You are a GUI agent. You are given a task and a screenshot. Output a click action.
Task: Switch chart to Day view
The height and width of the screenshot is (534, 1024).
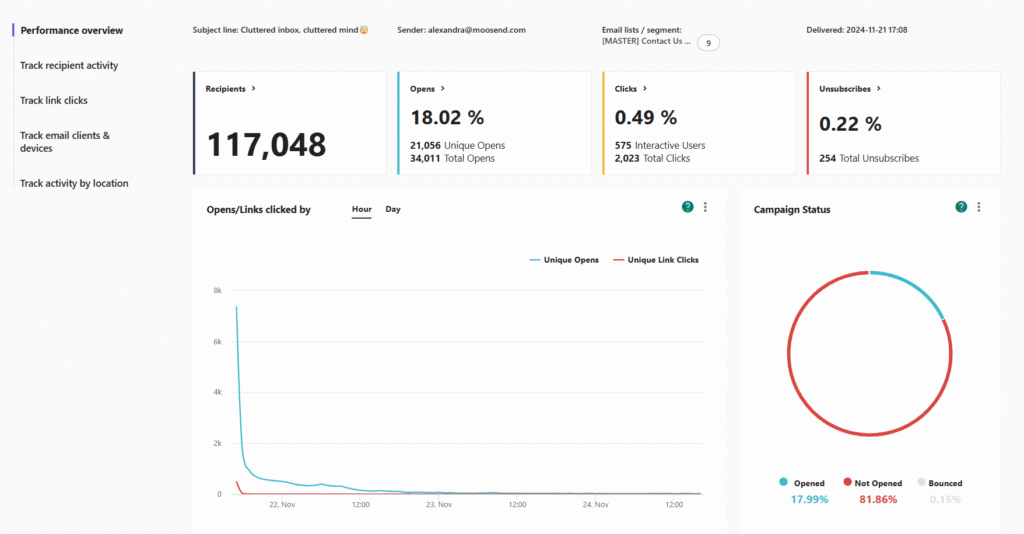click(393, 210)
